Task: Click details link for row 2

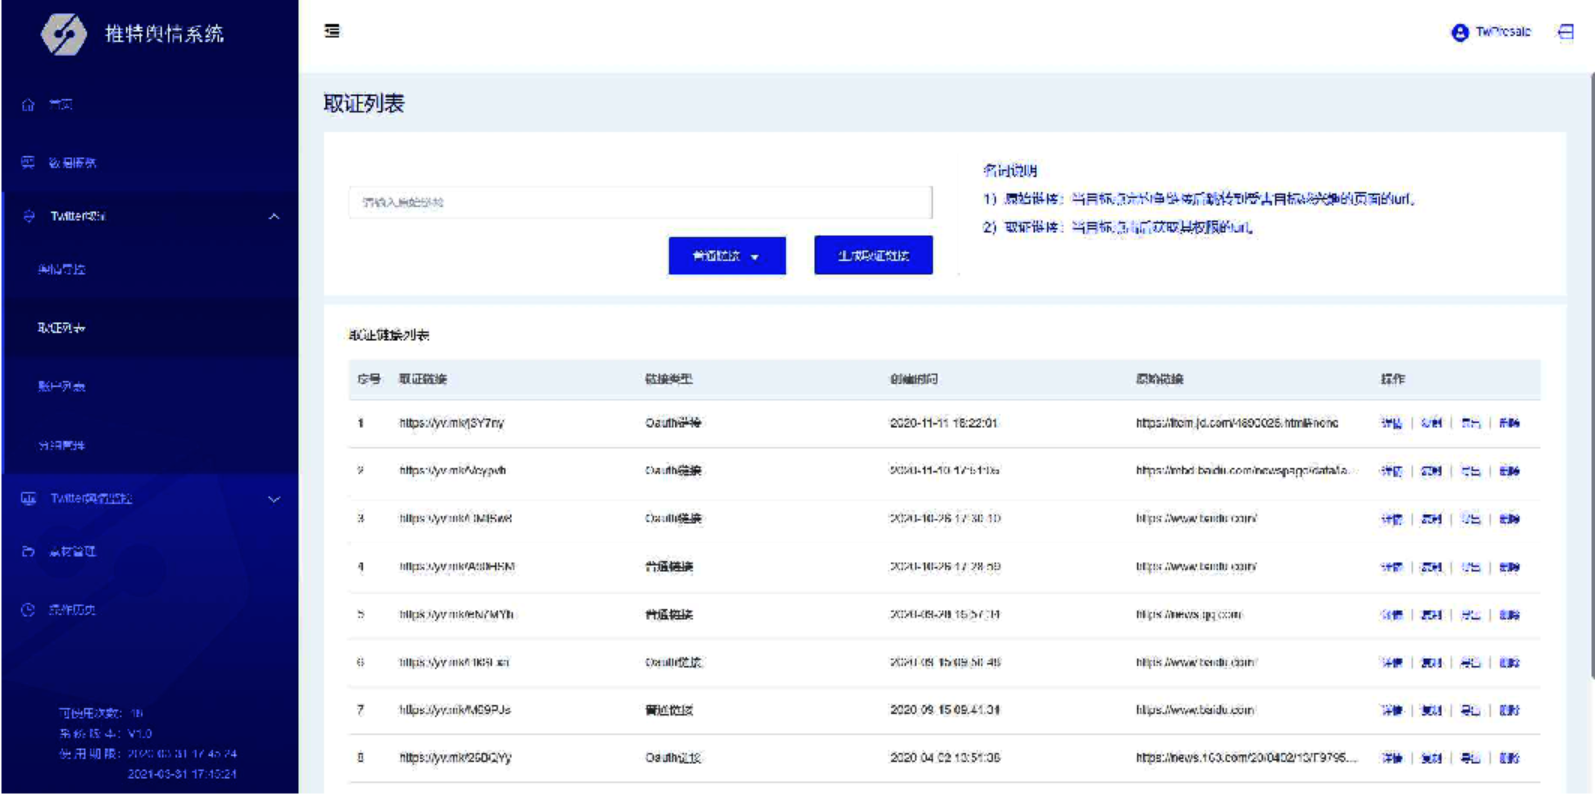Action: 1391,471
